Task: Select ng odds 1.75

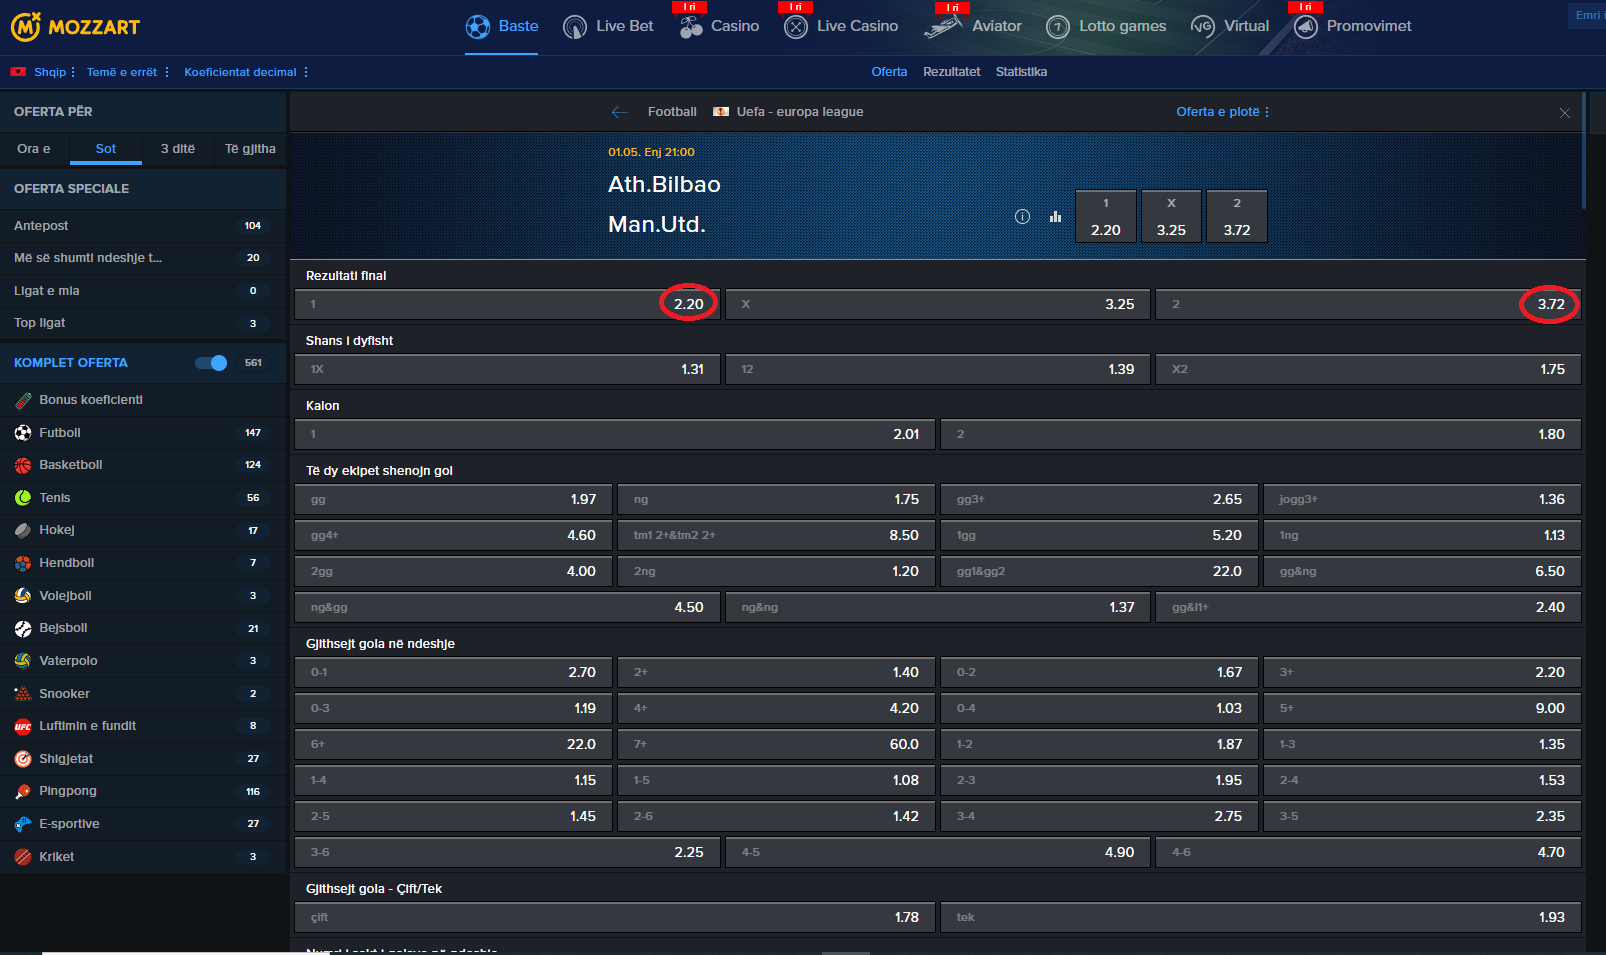Action: pyautogui.click(x=776, y=499)
